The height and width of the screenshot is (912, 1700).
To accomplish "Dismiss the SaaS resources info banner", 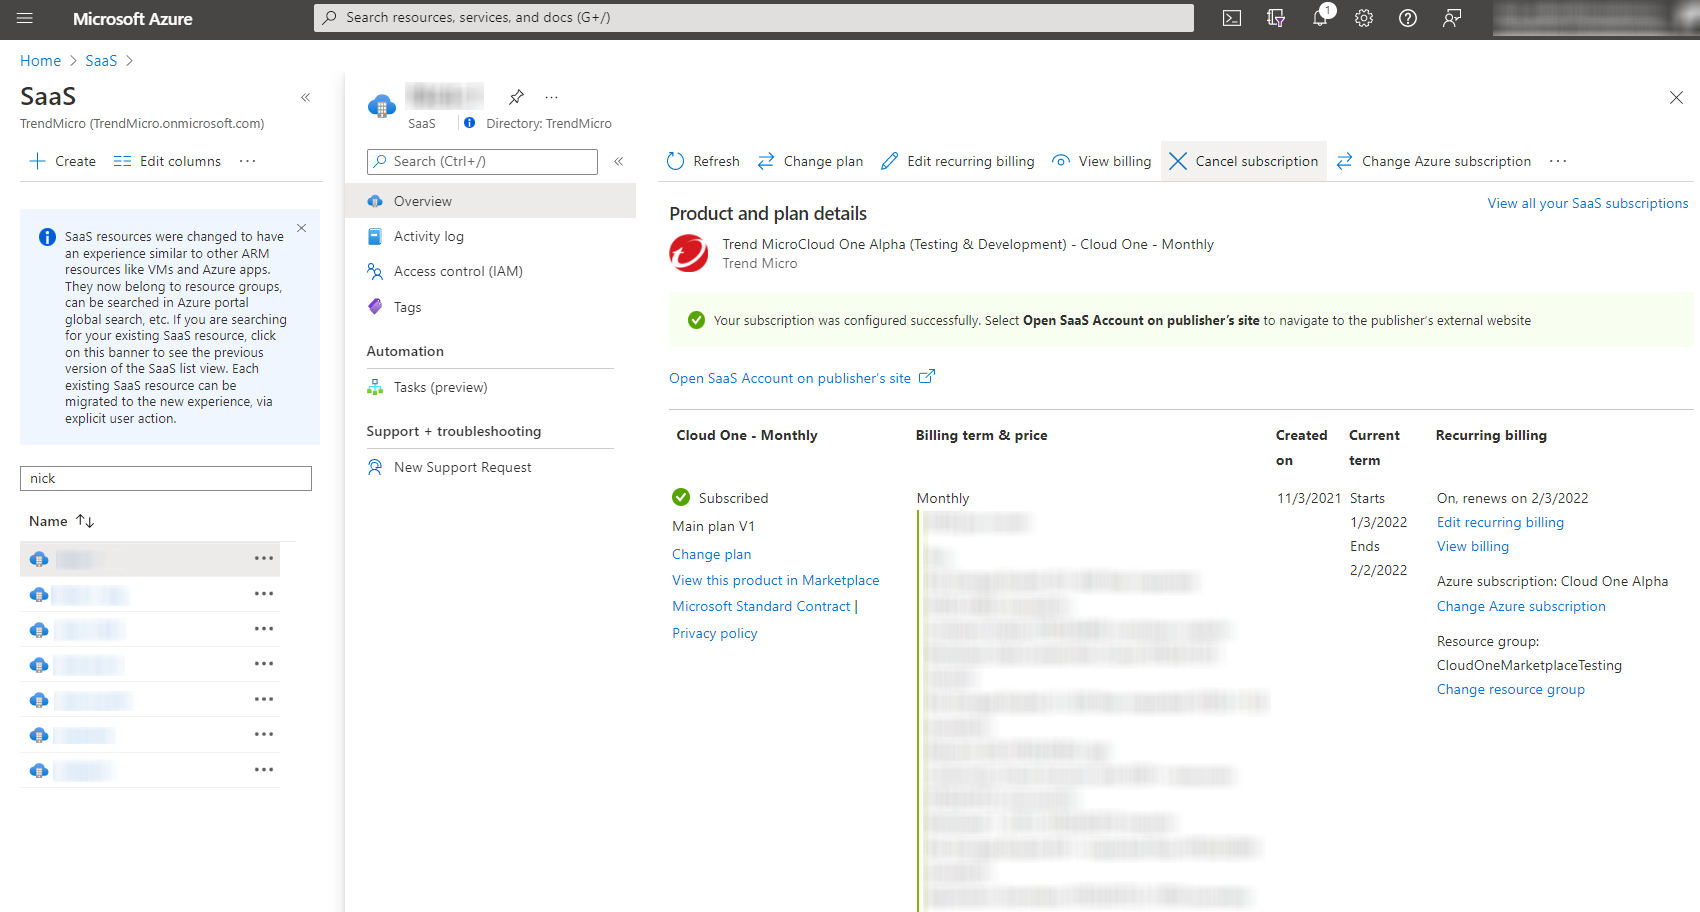I will click(302, 228).
